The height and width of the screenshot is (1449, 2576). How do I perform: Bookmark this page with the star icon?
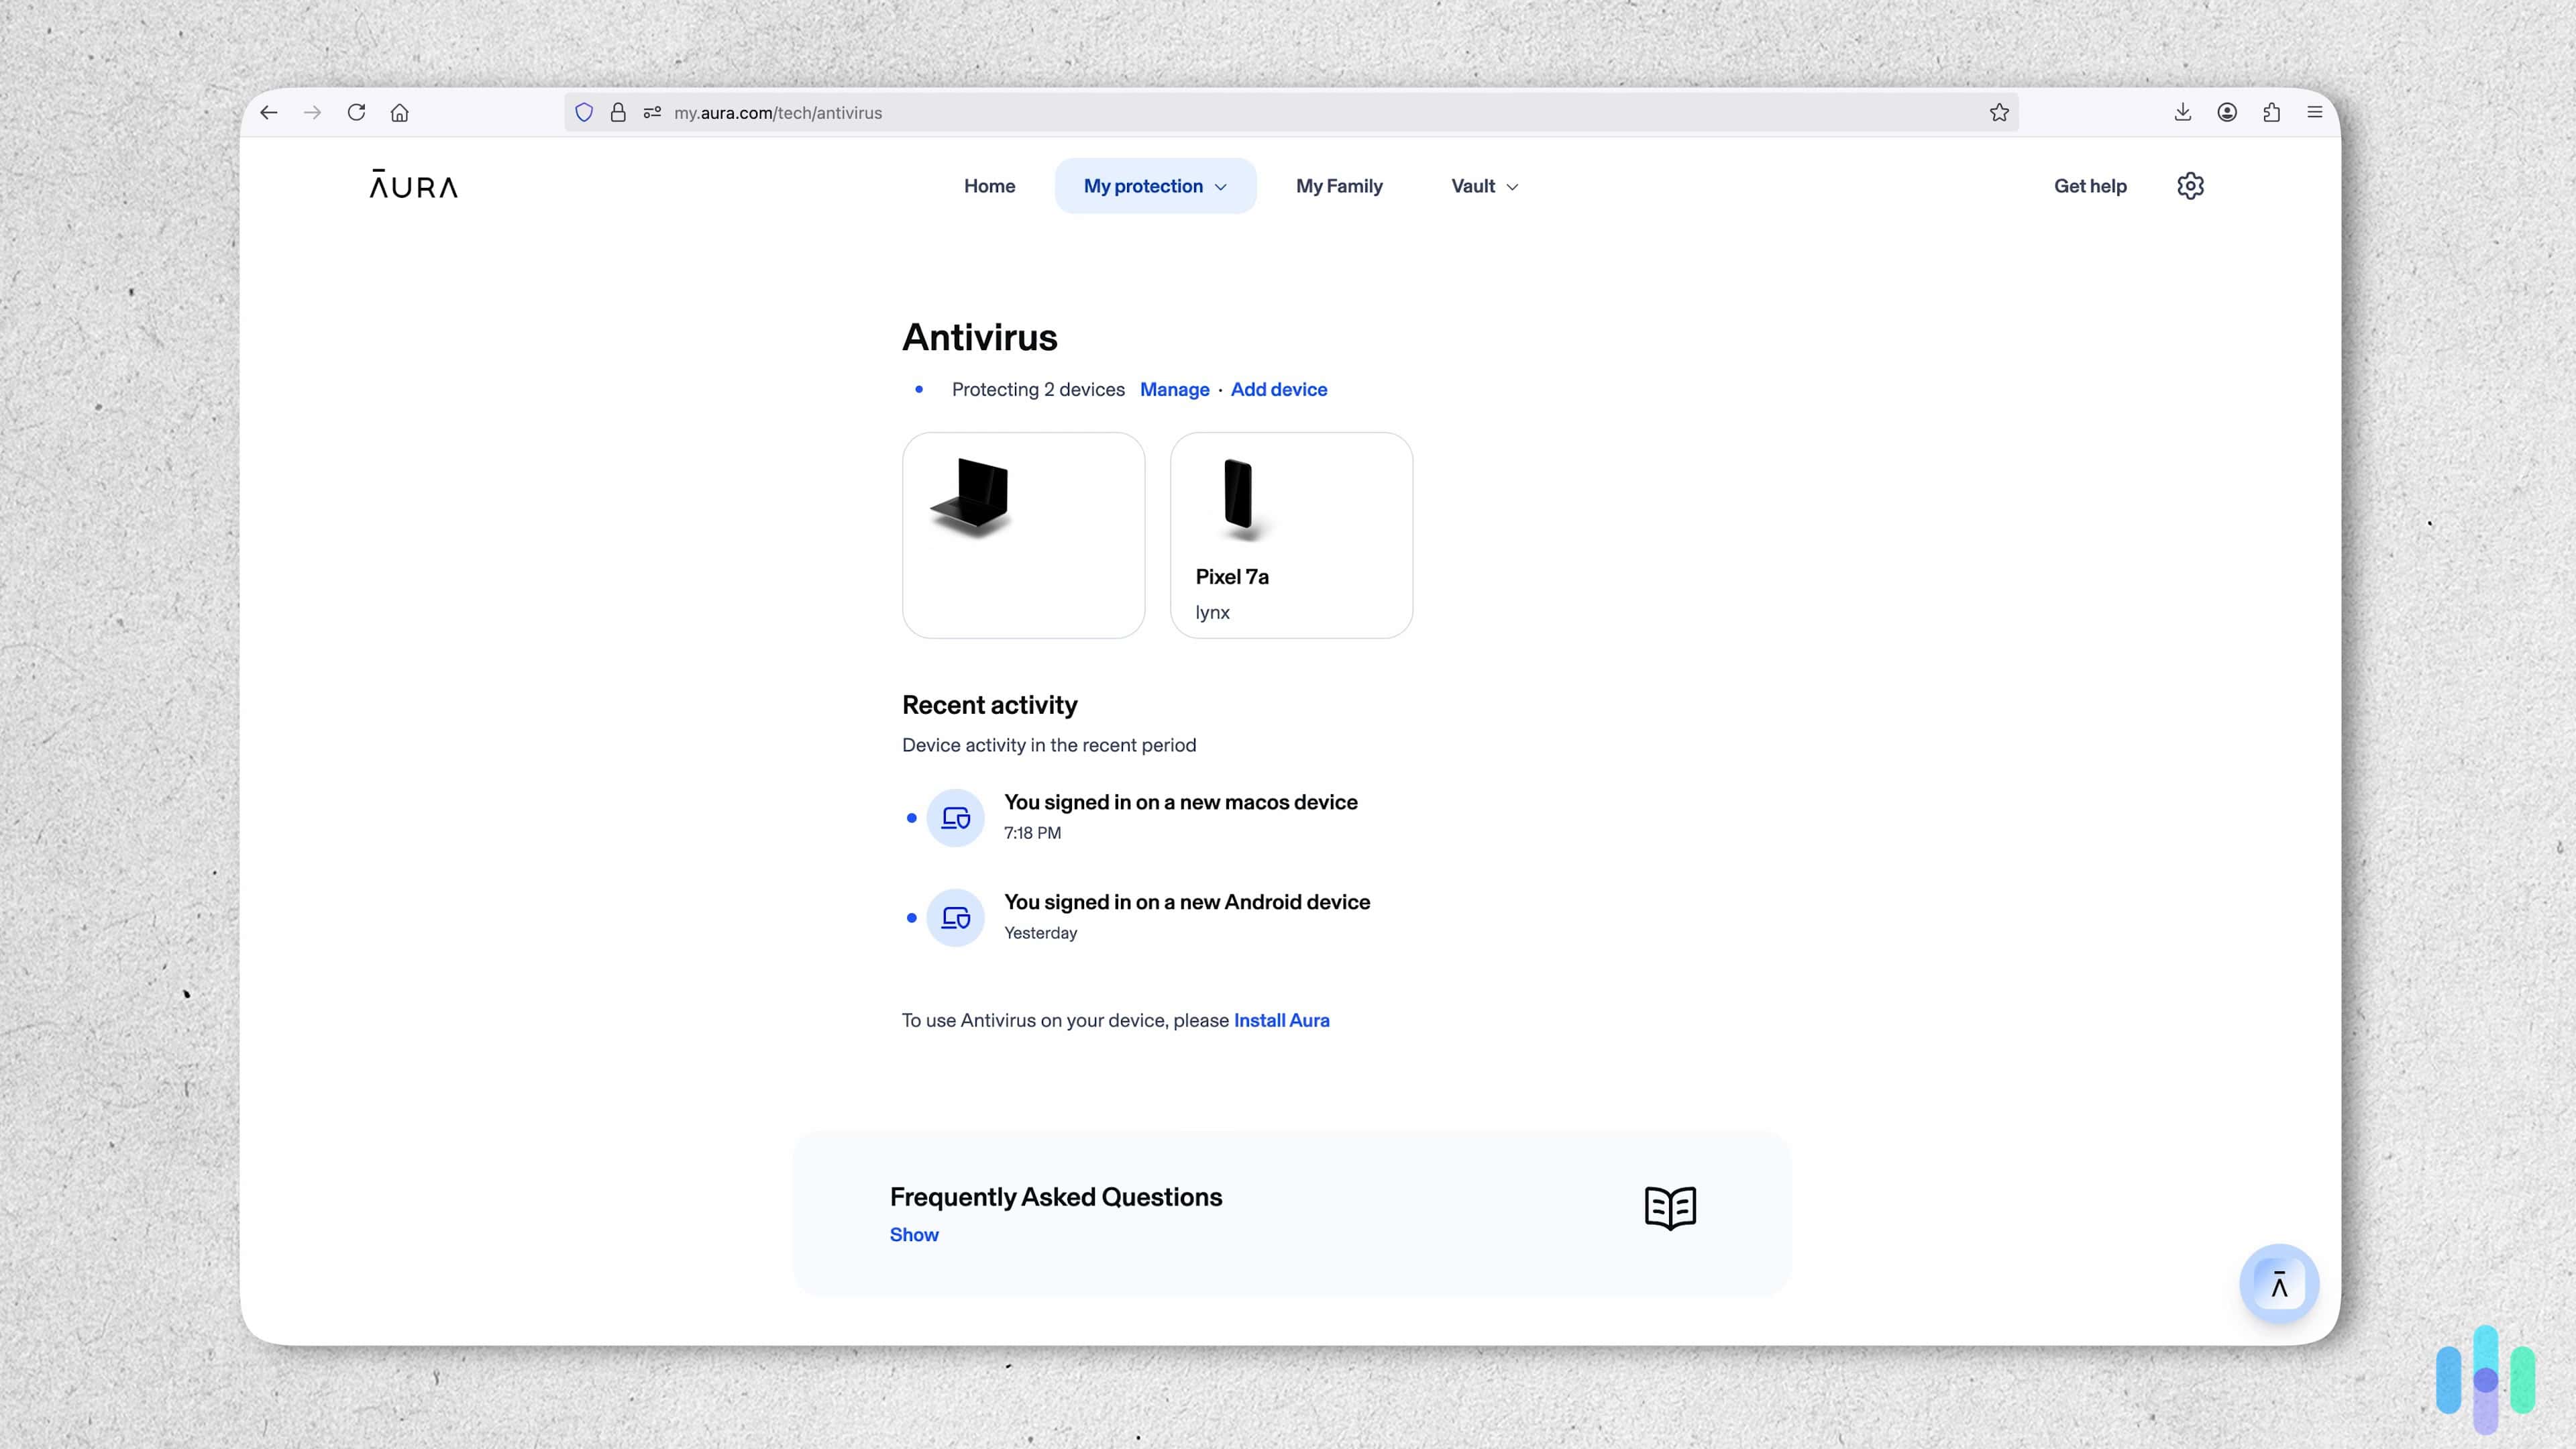(x=1999, y=113)
